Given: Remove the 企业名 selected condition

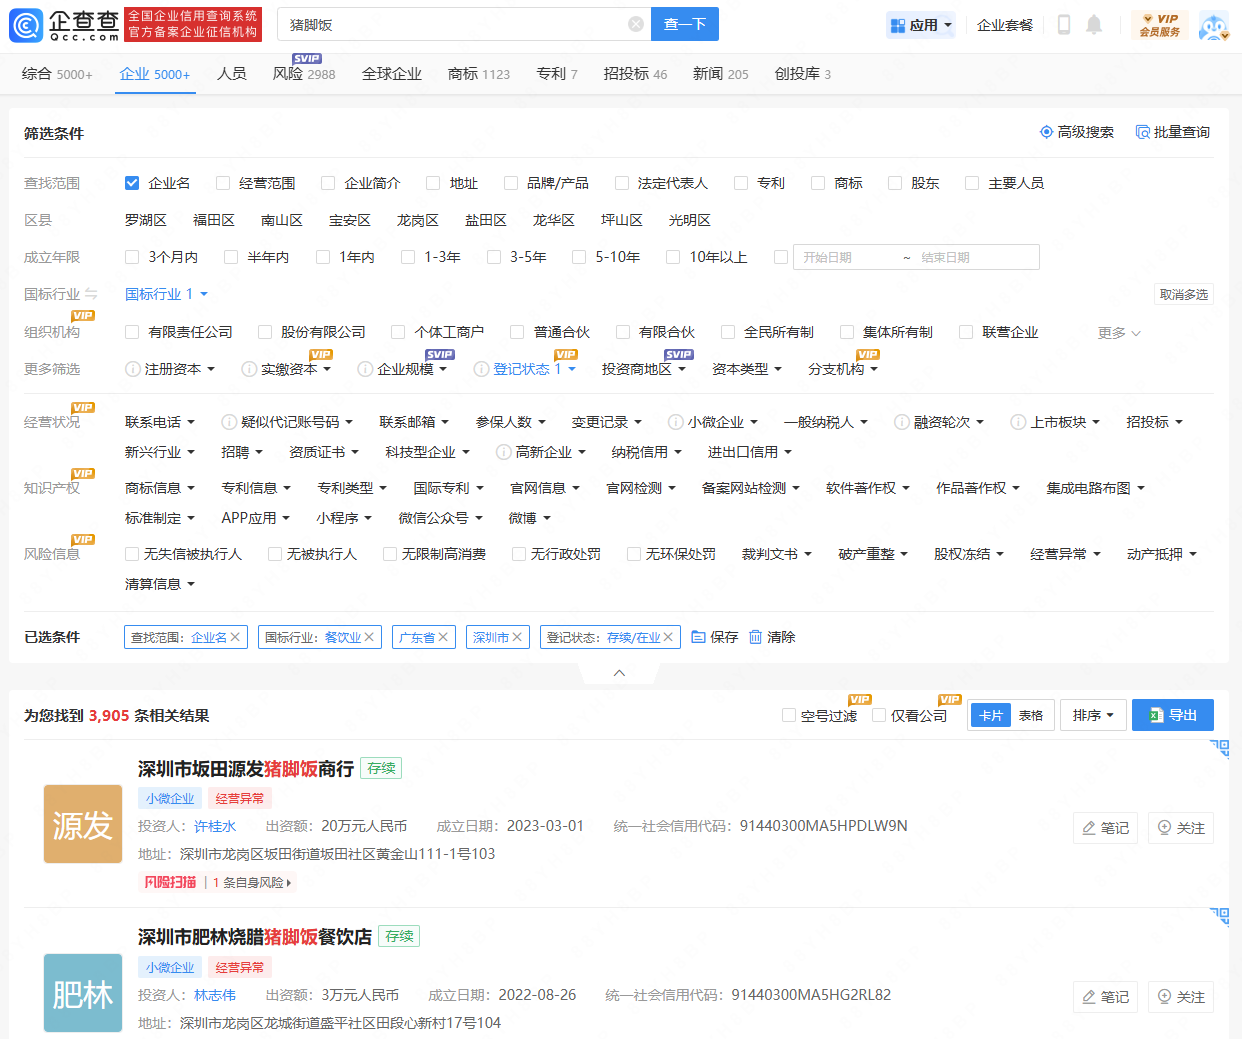Looking at the screenshot, I should tap(236, 637).
